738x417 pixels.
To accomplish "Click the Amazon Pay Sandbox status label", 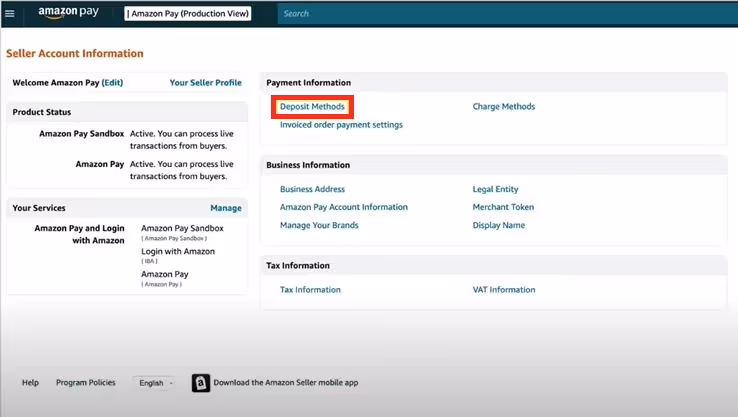I will pos(81,134).
